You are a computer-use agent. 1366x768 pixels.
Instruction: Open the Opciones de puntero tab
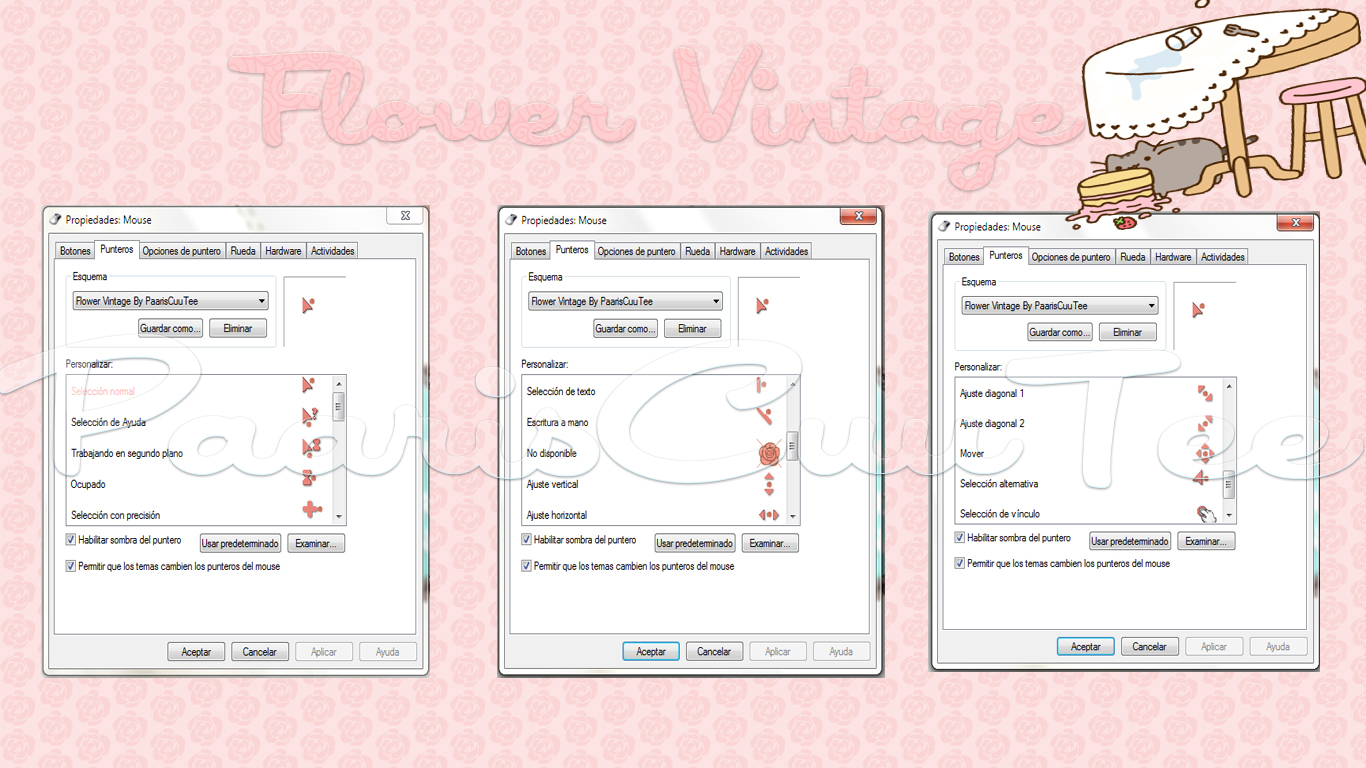pyautogui.click(x=181, y=250)
